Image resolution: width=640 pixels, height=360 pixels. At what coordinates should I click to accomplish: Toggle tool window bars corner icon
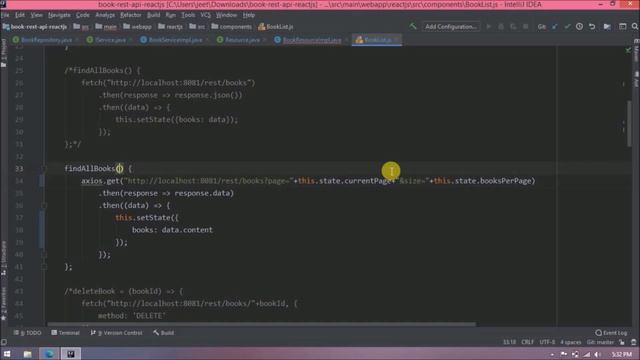[x=4, y=342]
